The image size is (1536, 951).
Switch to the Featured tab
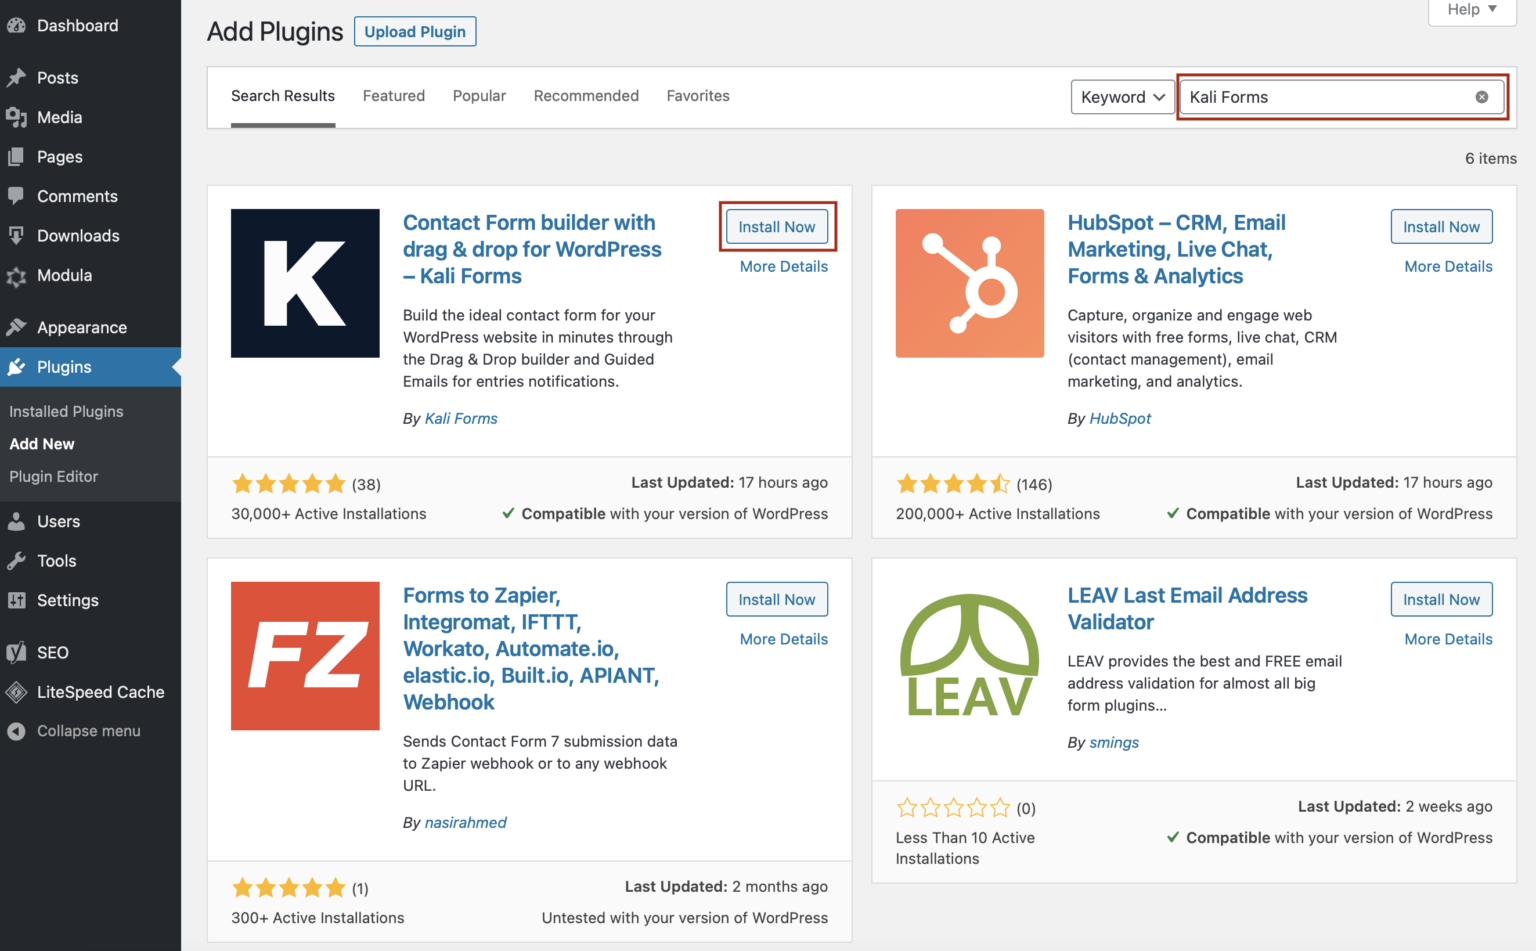(x=393, y=96)
